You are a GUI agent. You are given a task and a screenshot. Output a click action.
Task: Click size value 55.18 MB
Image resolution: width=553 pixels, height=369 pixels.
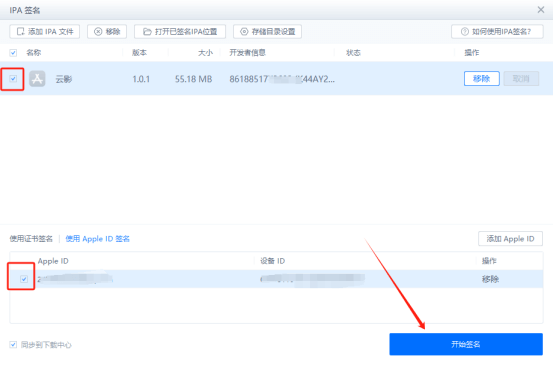point(194,79)
